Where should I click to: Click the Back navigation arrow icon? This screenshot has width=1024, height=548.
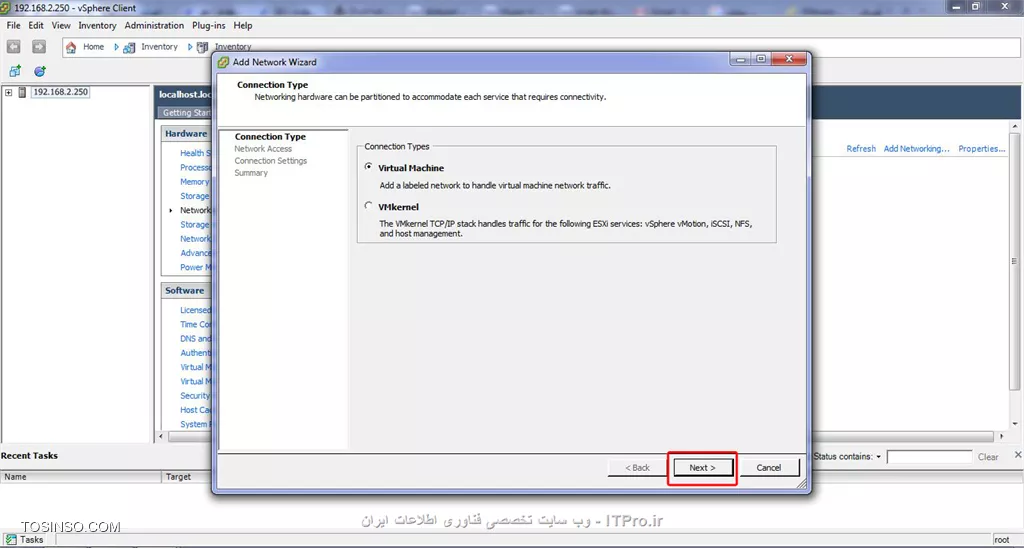[14, 46]
